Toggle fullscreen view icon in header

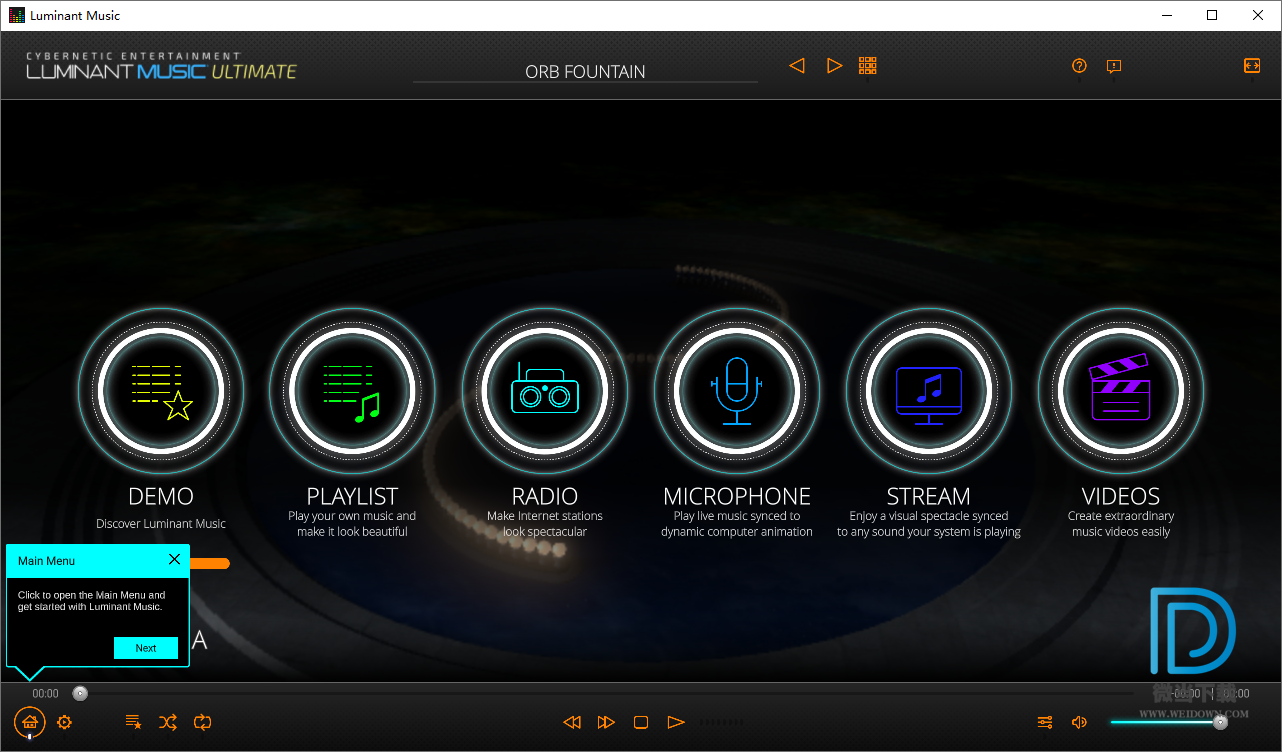(1252, 65)
